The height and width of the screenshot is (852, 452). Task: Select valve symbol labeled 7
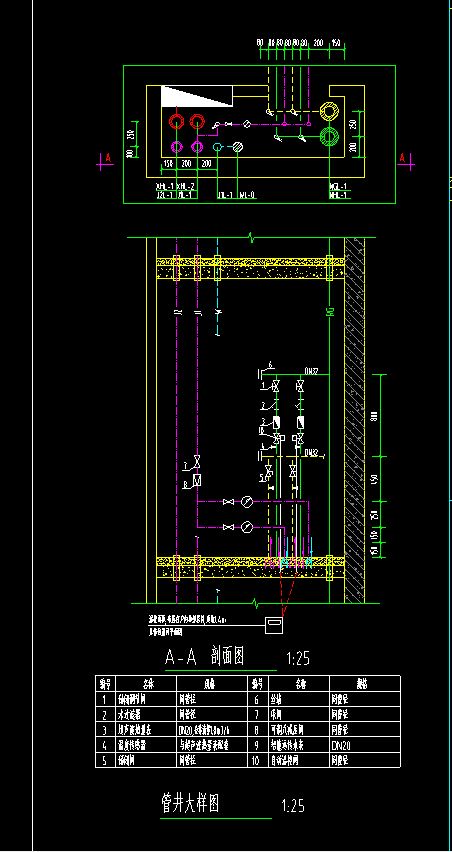[x=197, y=461]
